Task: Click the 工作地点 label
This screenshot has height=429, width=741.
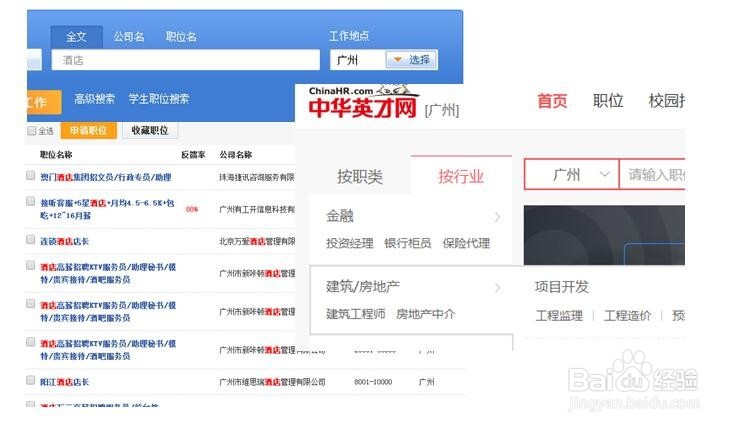Action: (349, 36)
